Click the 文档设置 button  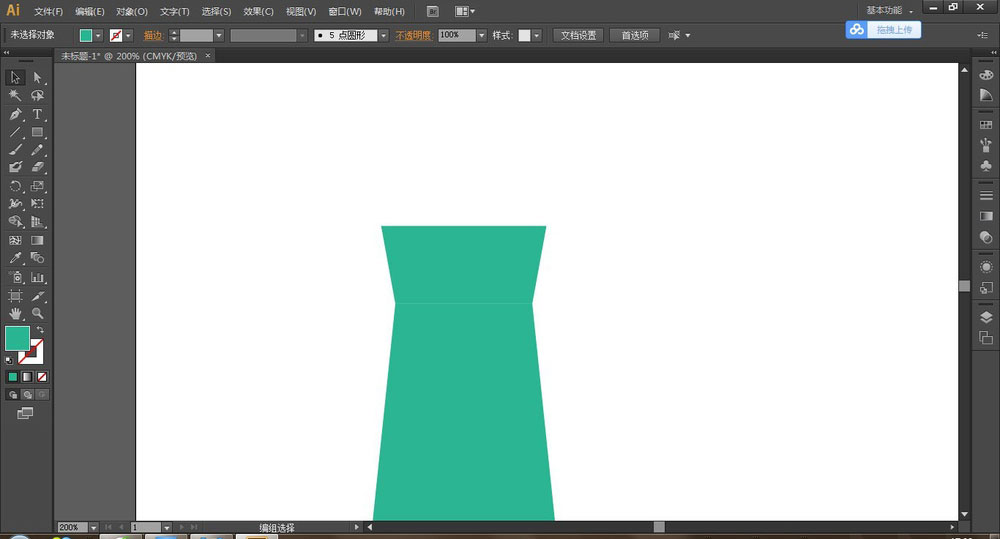578,35
